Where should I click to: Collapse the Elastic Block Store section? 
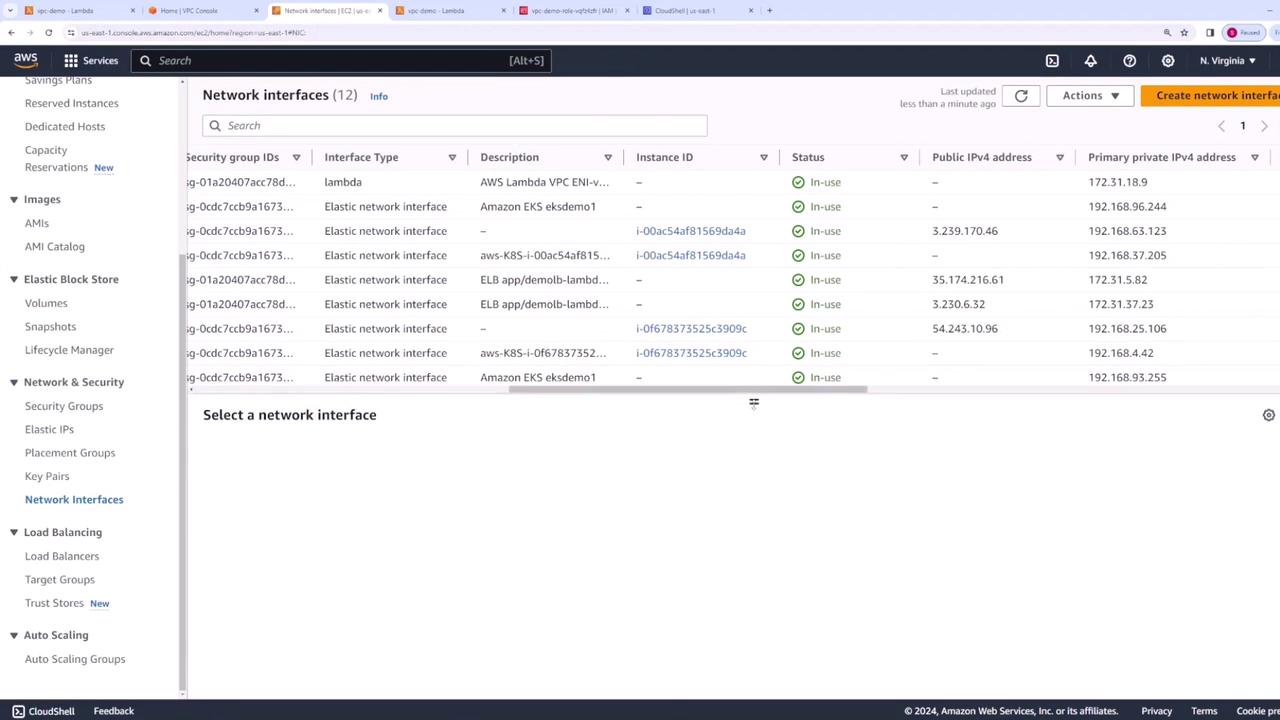click(14, 280)
